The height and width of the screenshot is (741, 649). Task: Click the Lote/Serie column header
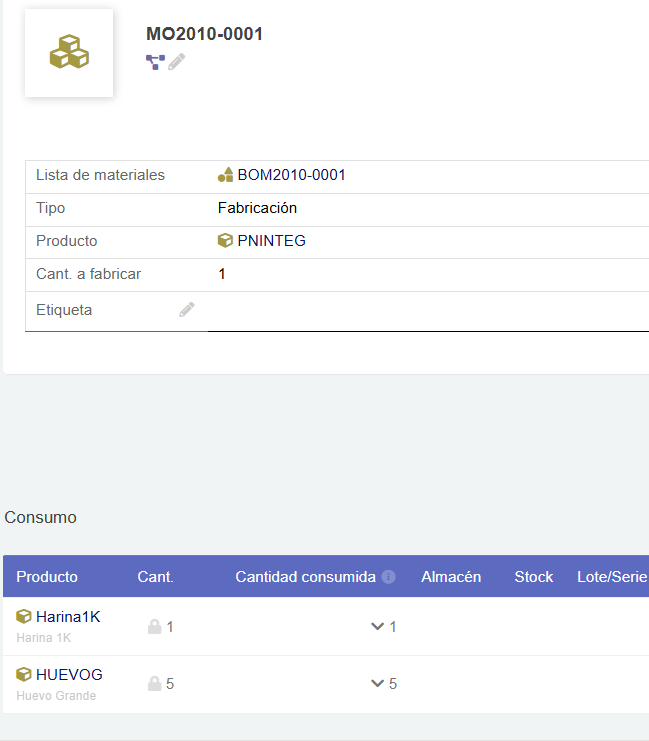coord(612,577)
